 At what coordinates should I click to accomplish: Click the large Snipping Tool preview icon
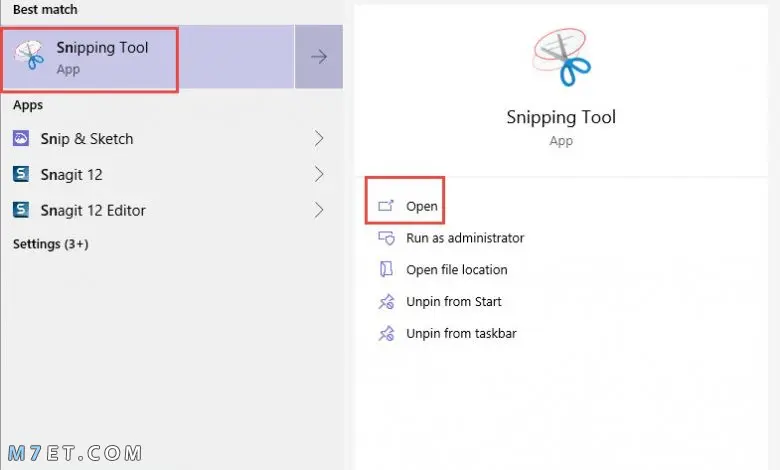tap(562, 57)
